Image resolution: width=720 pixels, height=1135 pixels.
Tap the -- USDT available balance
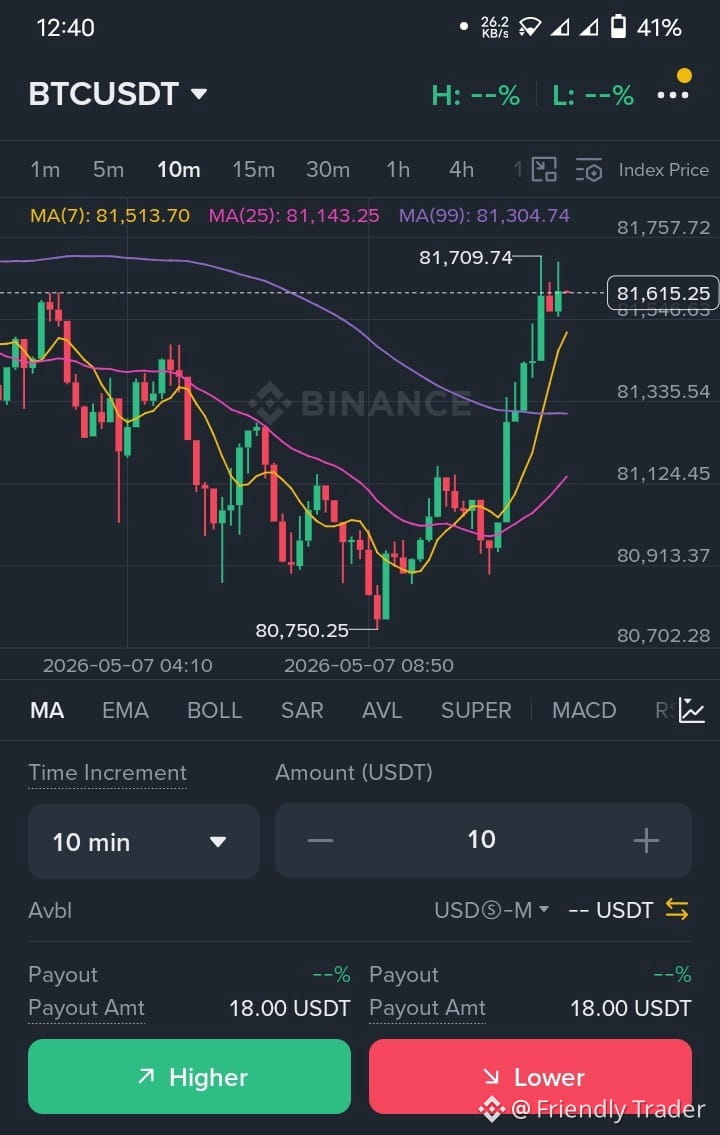click(x=611, y=910)
